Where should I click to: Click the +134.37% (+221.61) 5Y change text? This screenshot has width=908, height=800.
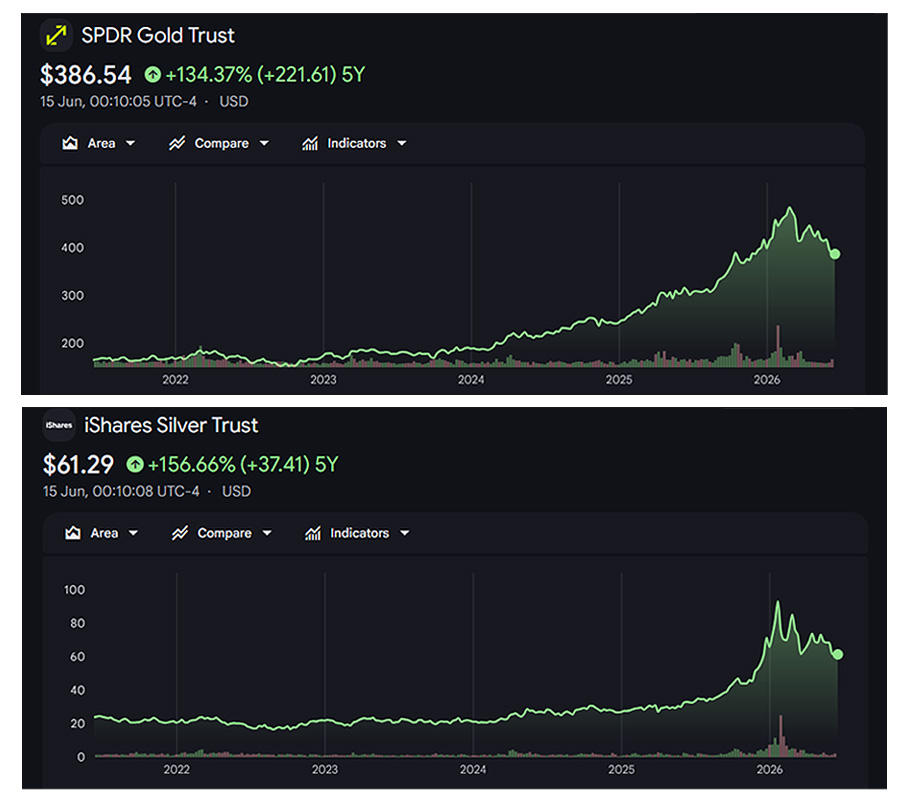[x=265, y=75]
